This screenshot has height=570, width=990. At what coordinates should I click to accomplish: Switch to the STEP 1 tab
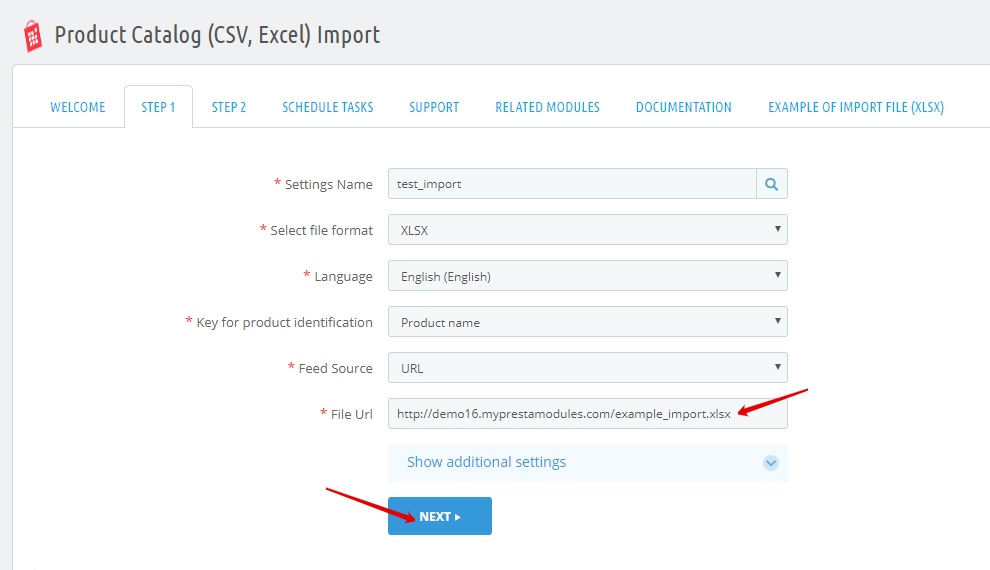158,107
